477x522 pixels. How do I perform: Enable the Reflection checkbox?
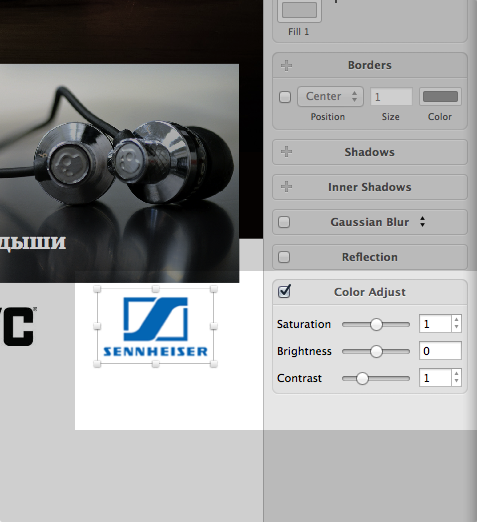[284, 257]
